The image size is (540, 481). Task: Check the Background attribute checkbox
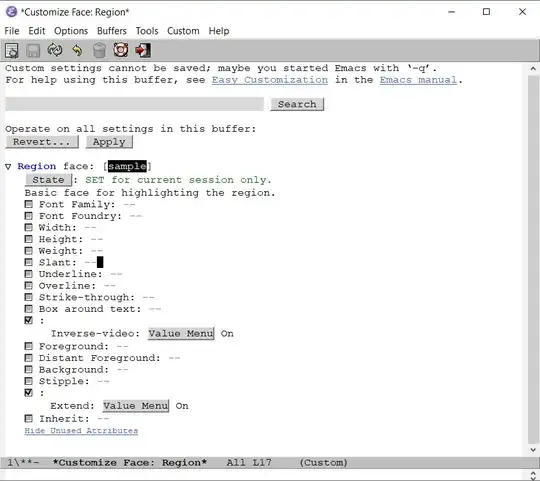click(x=29, y=369)
